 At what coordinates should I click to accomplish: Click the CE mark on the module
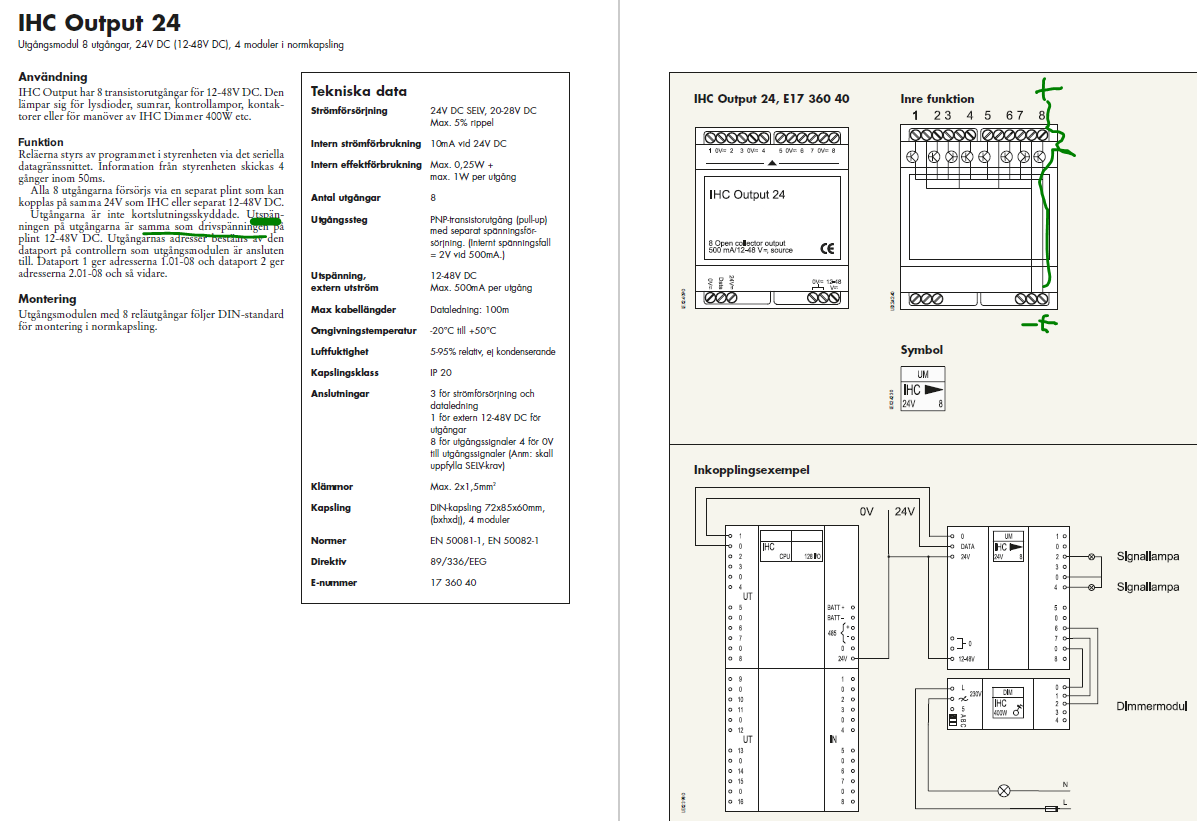tap(826, 249)
